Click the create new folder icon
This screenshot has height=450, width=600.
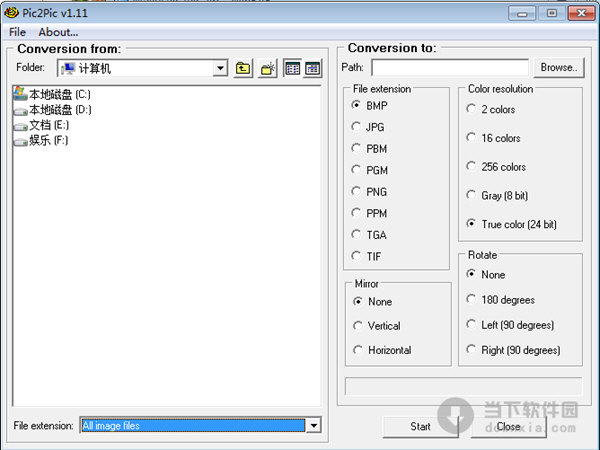[268, 68]
